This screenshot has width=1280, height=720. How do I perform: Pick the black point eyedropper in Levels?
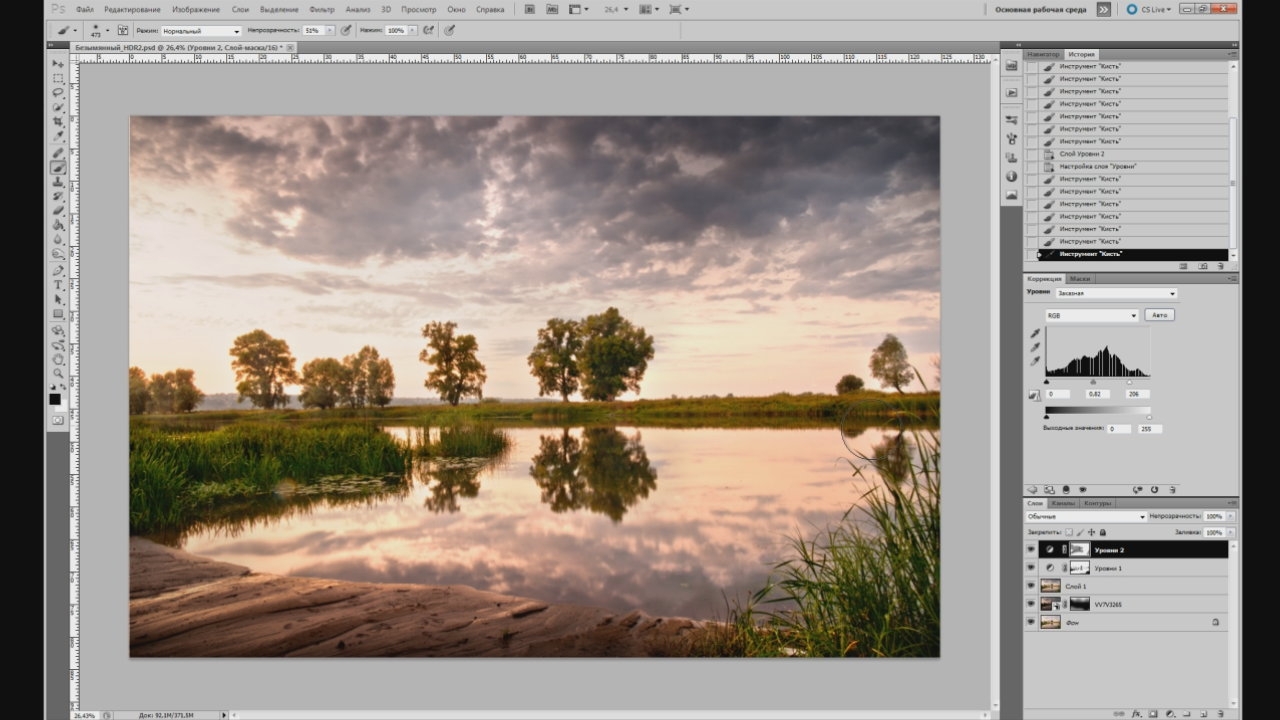[1035, 334]
